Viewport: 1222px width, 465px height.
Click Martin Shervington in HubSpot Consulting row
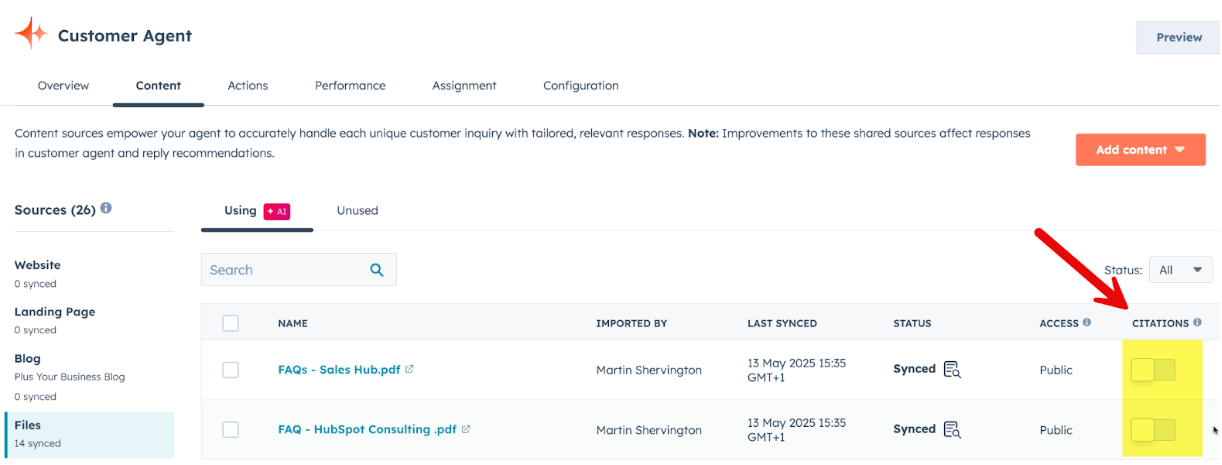649,430
